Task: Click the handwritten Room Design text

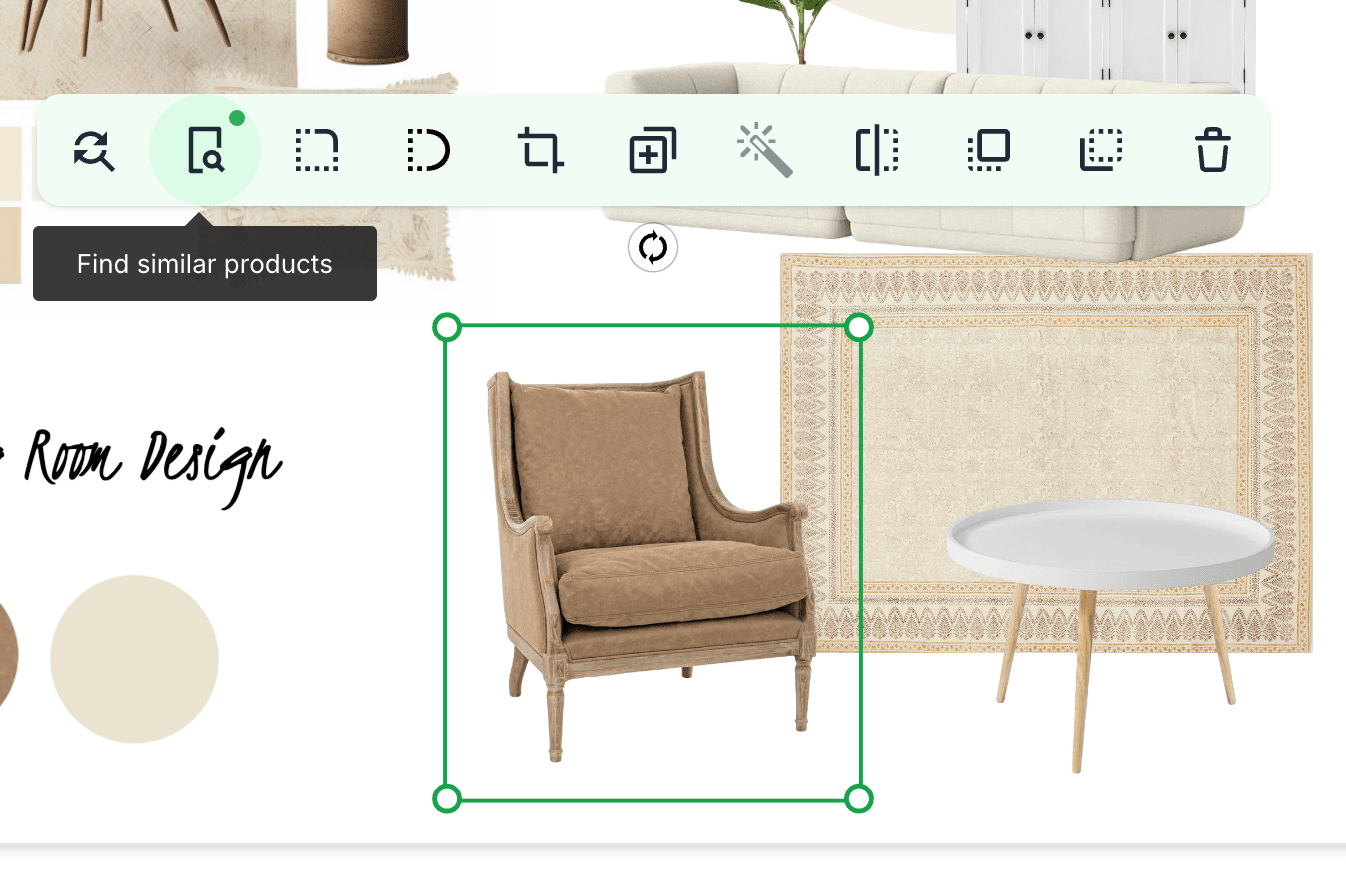Action: click(x=150, y=462)
